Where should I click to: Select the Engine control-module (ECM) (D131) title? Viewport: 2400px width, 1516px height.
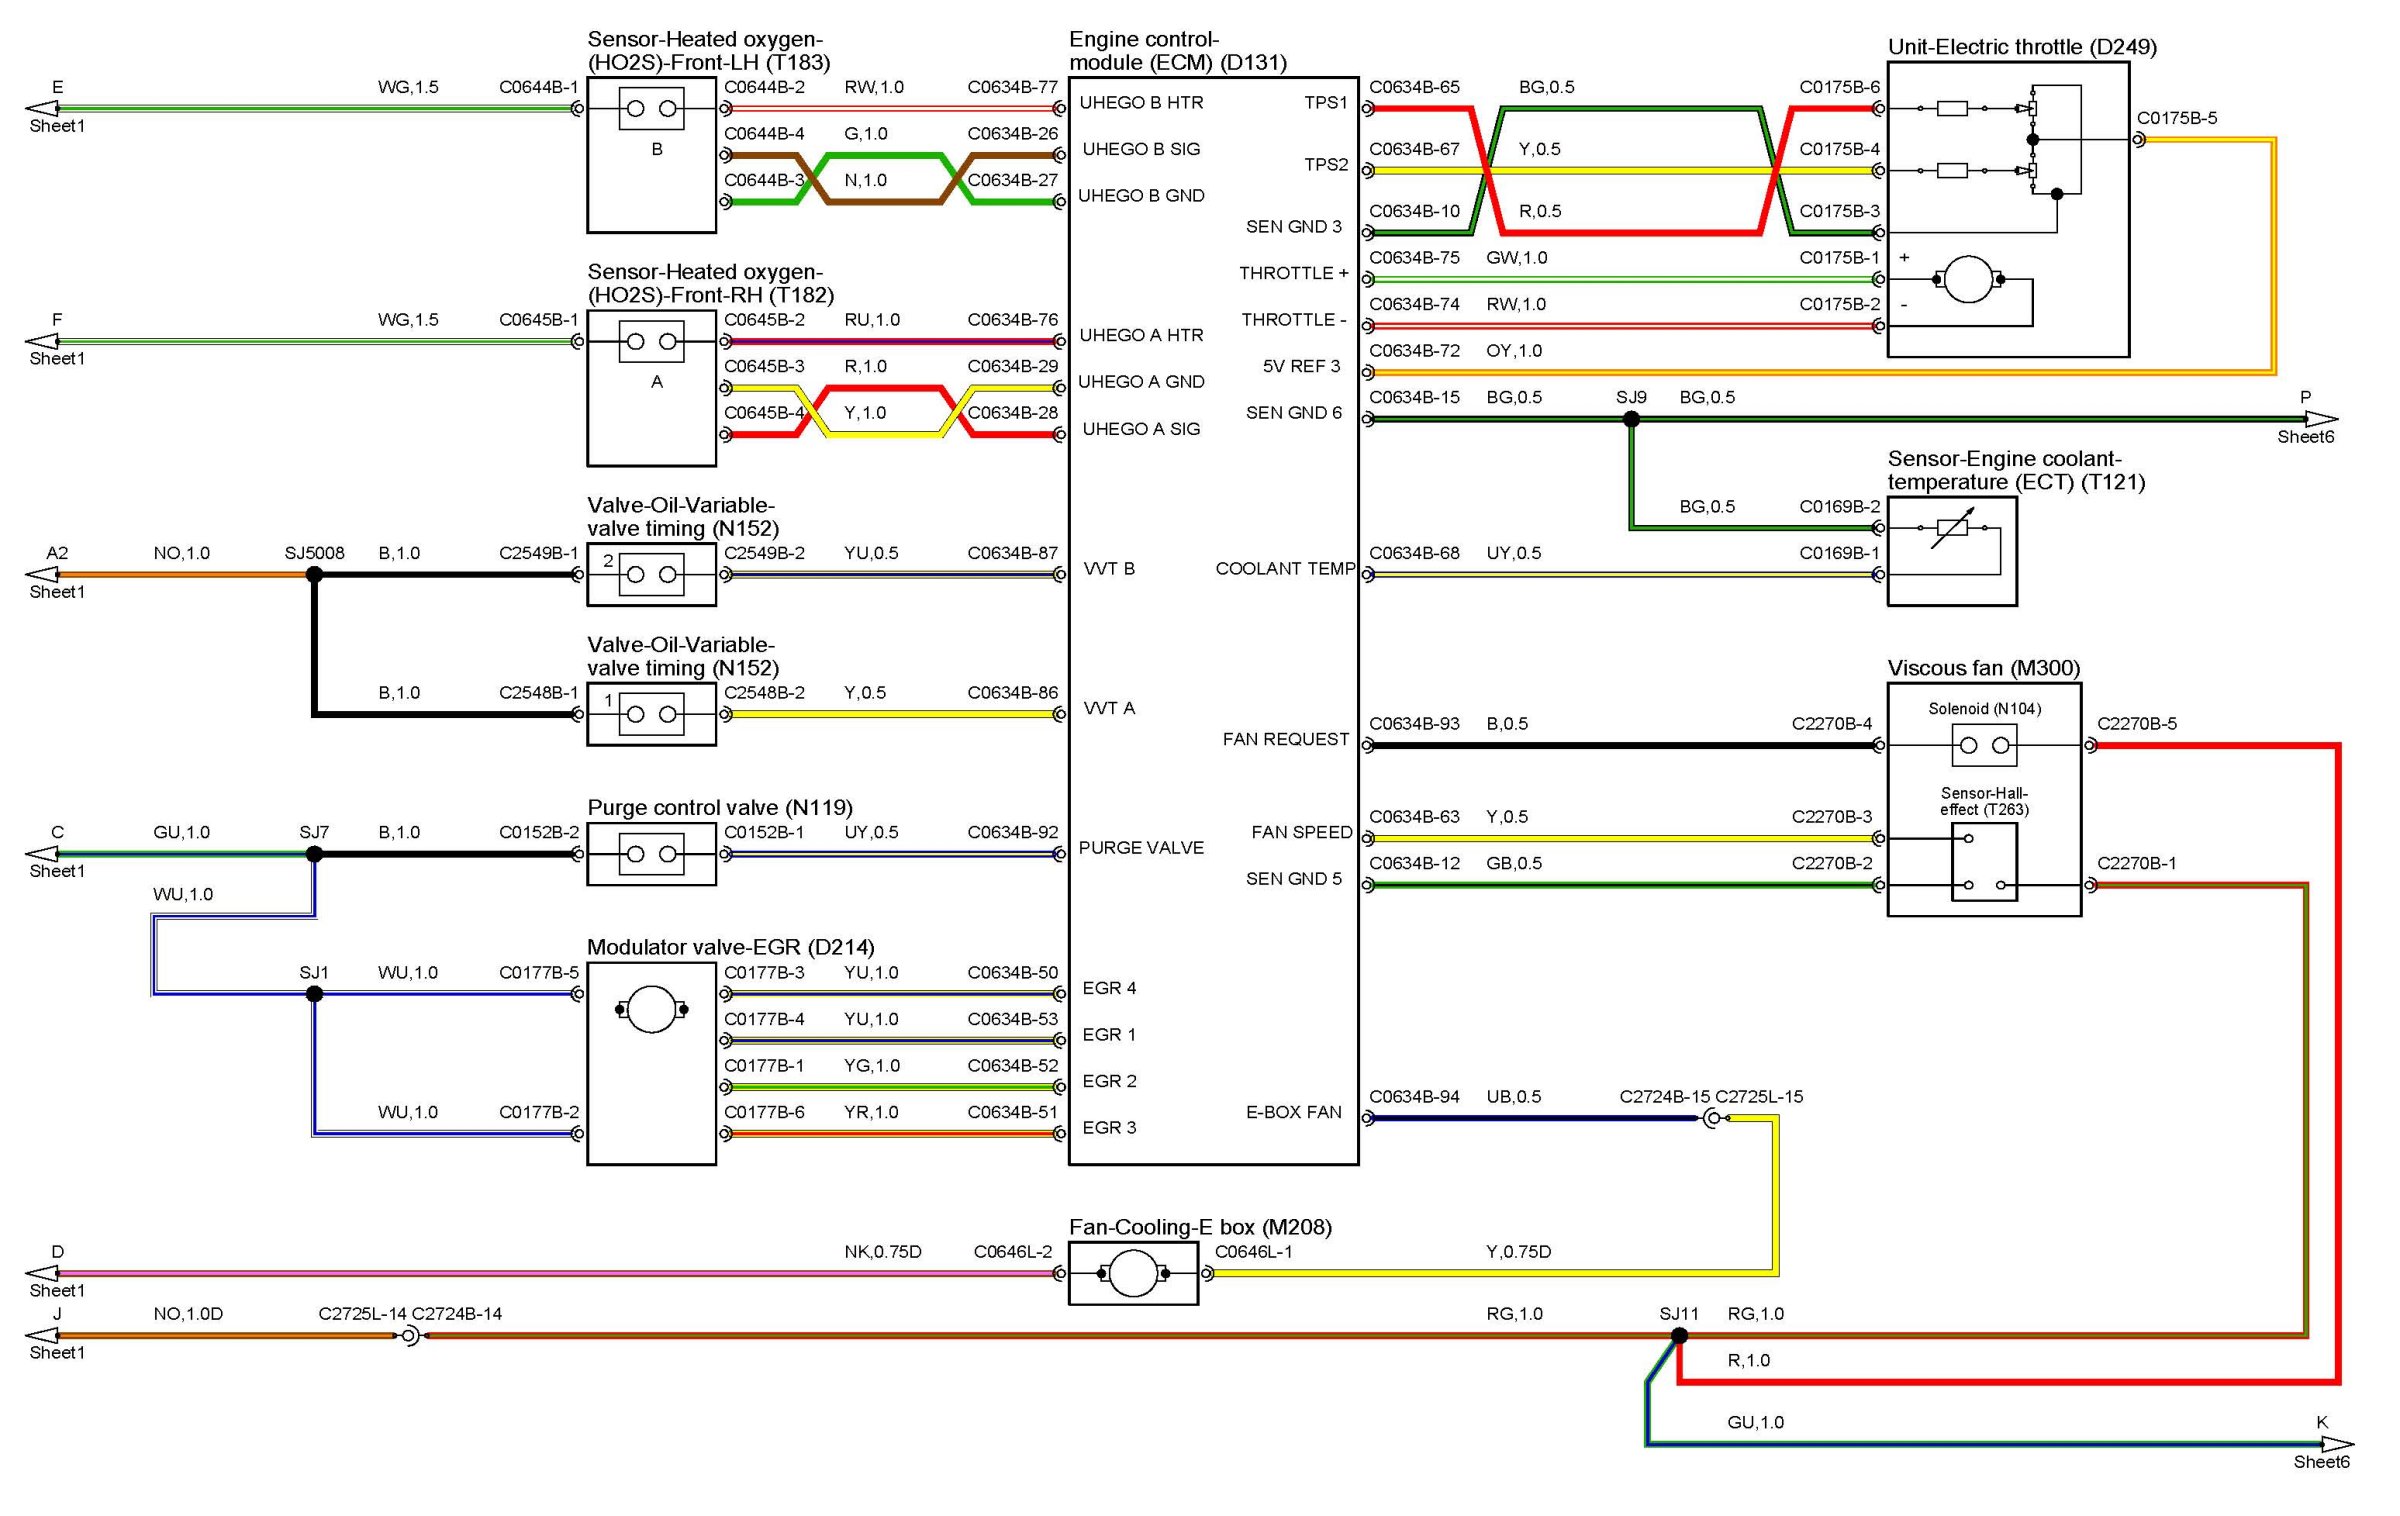pyautogui.click(x=1177, y=51)
